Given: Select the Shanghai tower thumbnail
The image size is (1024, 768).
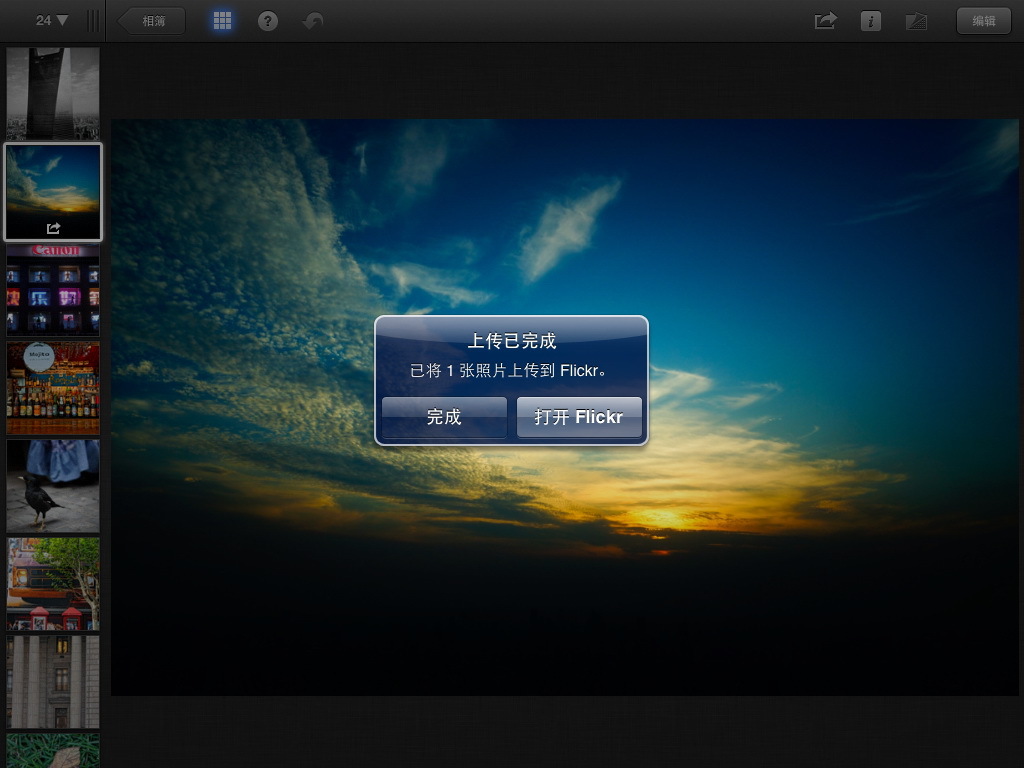Looking at the screenshot, I should [52, 93].
